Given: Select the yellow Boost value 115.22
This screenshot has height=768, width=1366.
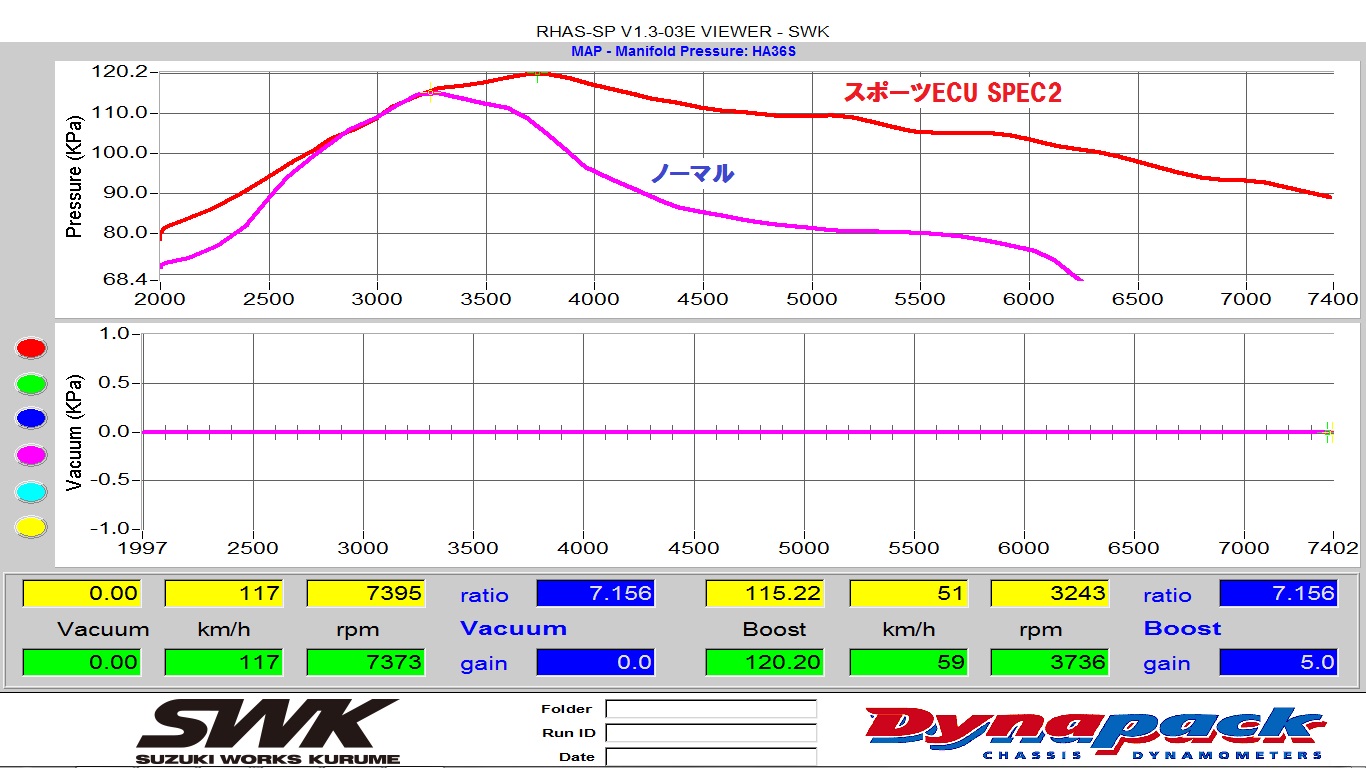Looking at the screenshot, I should click(765, 594).
